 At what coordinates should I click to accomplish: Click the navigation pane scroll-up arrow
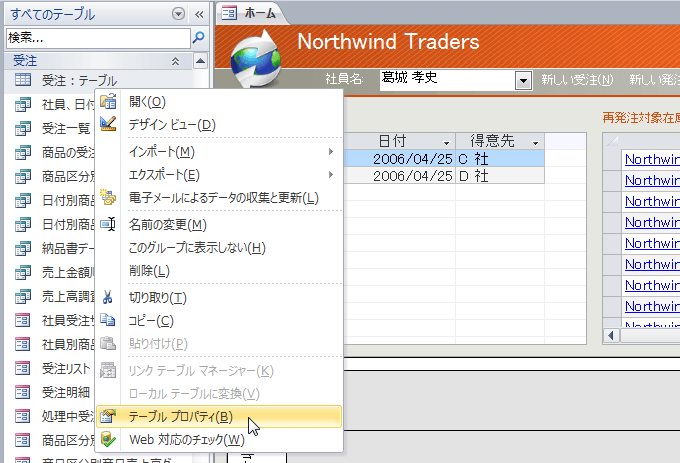click(200, 61)
